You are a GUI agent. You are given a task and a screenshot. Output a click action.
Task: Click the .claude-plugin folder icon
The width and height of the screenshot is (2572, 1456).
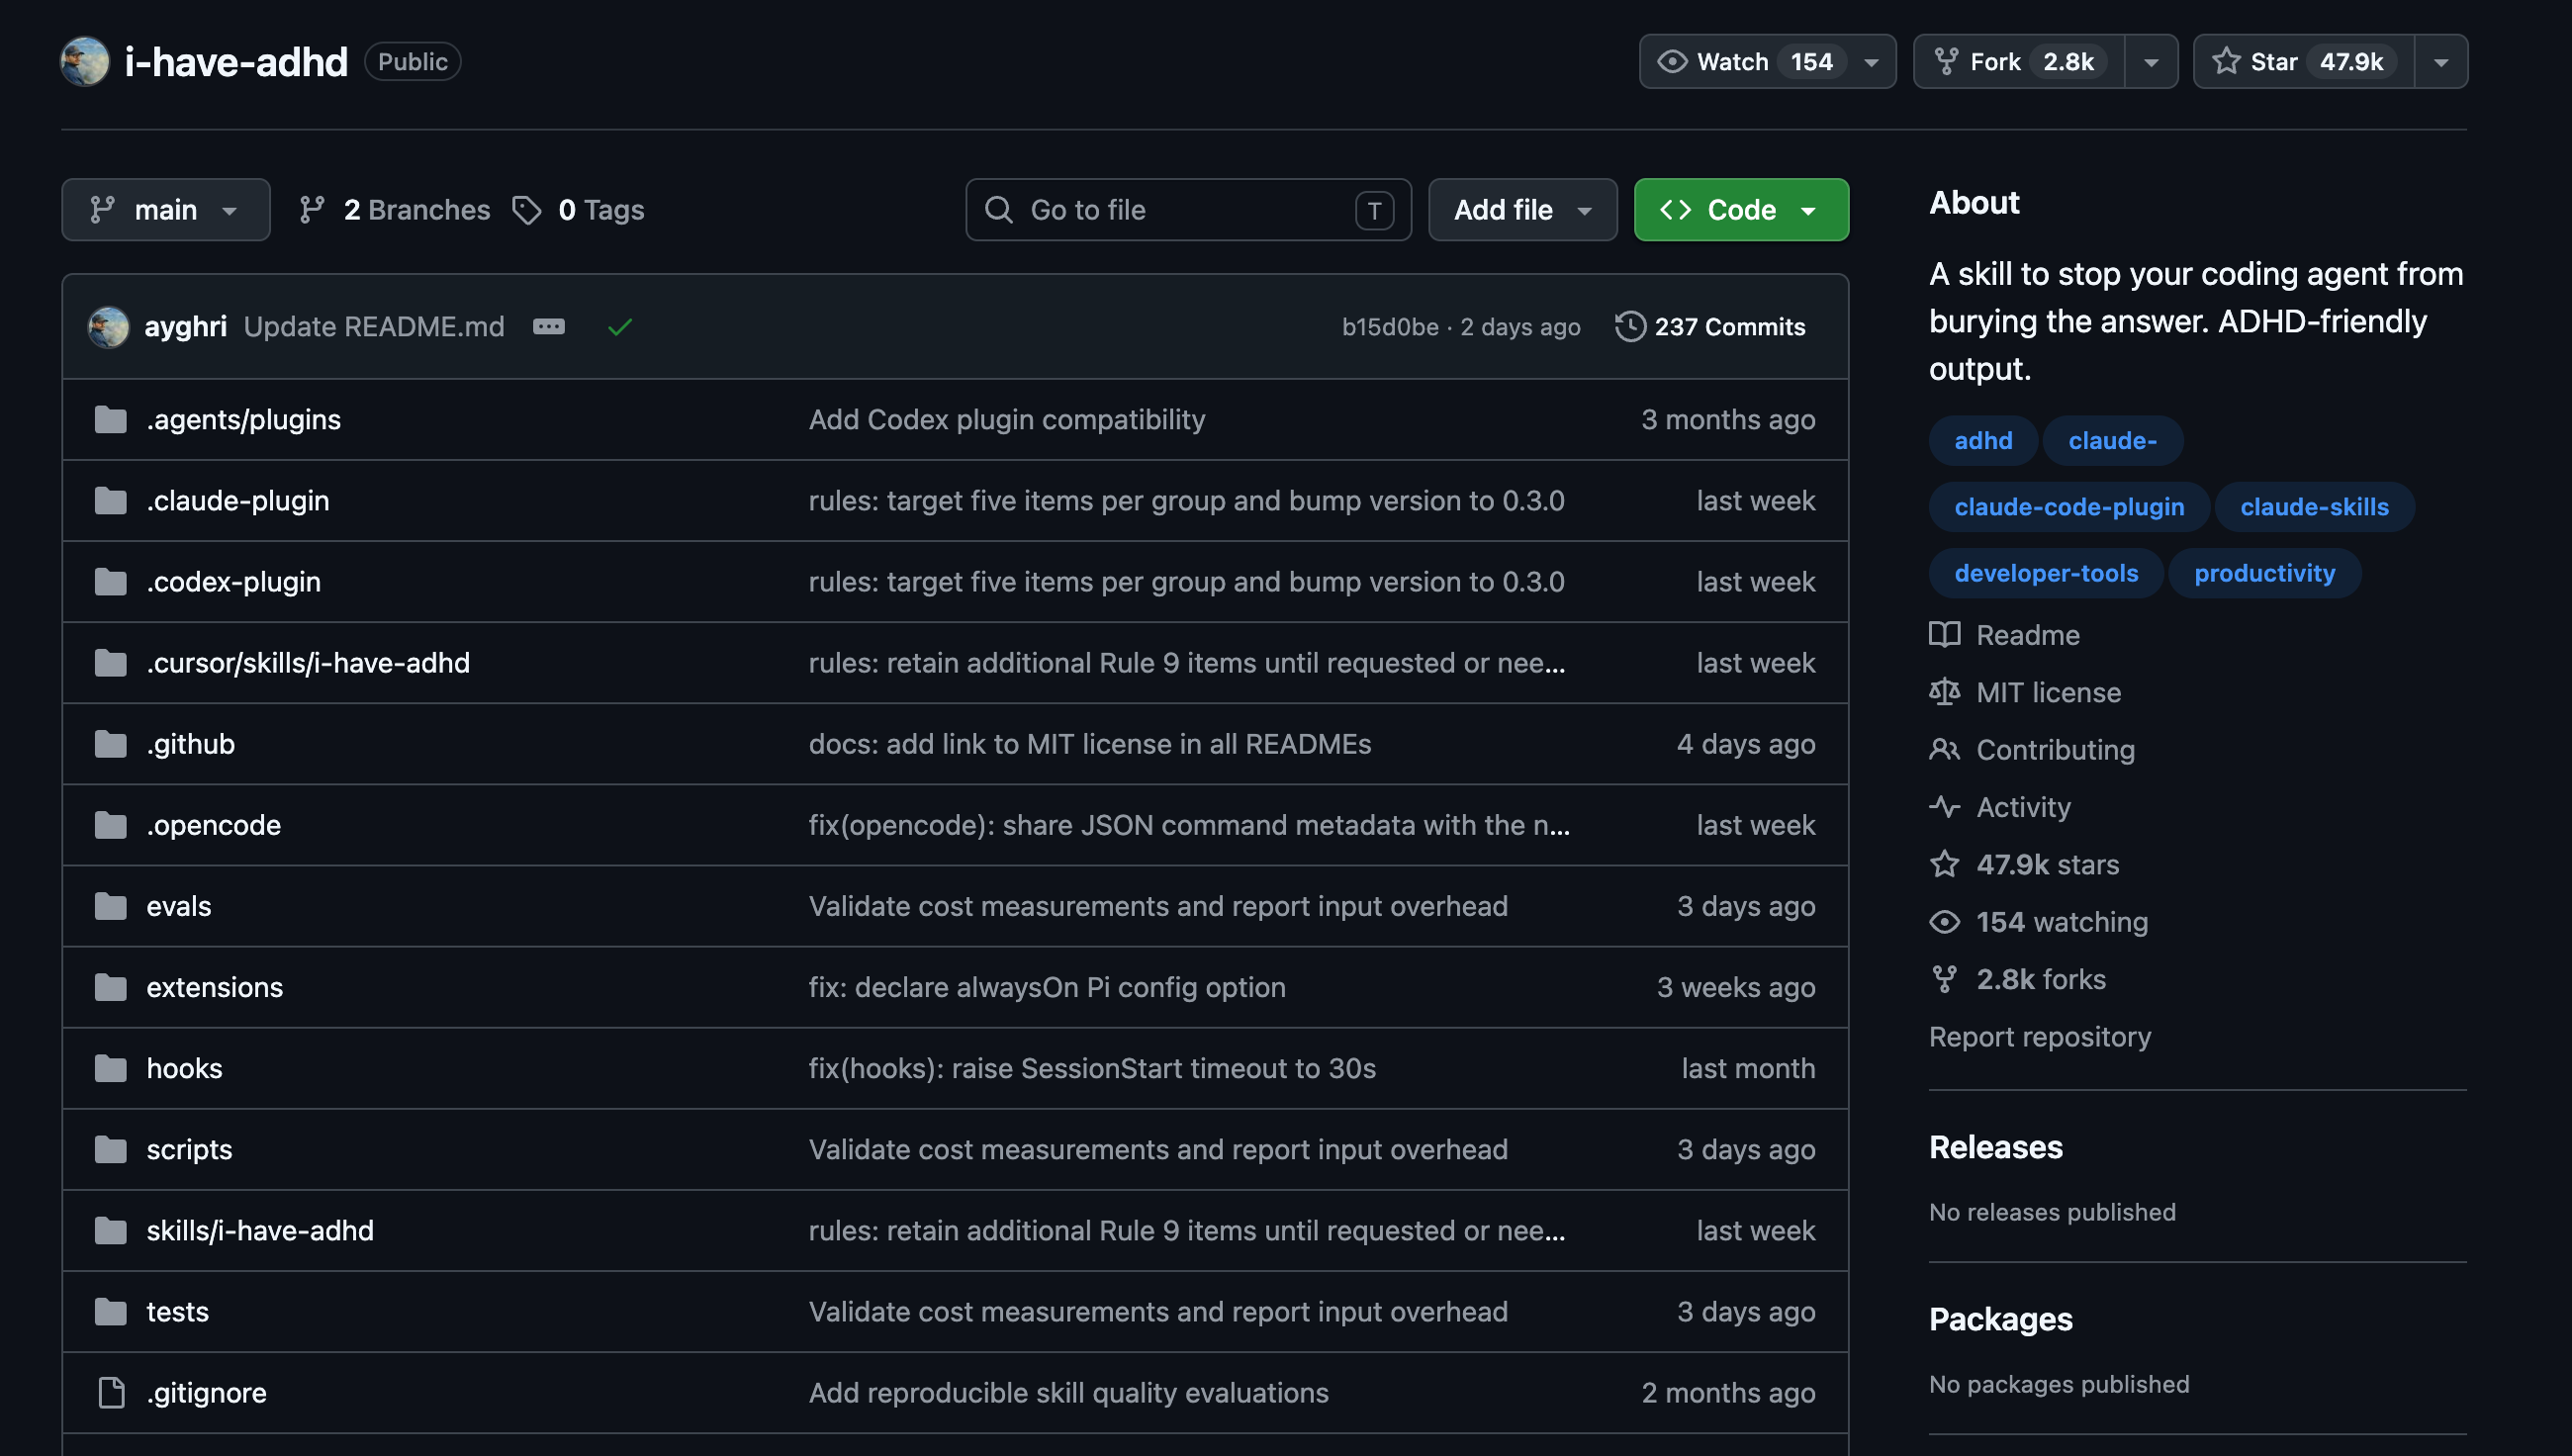110,501
